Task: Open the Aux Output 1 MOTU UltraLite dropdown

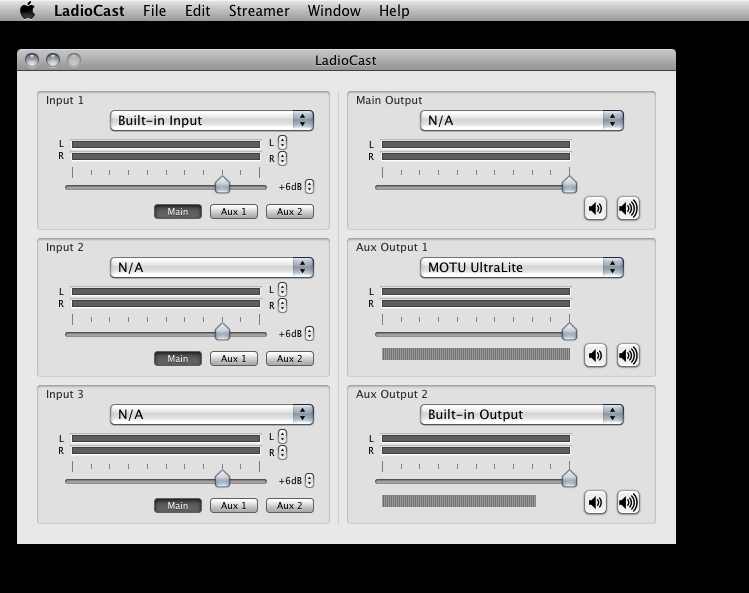Action: (x=522, y=268)
